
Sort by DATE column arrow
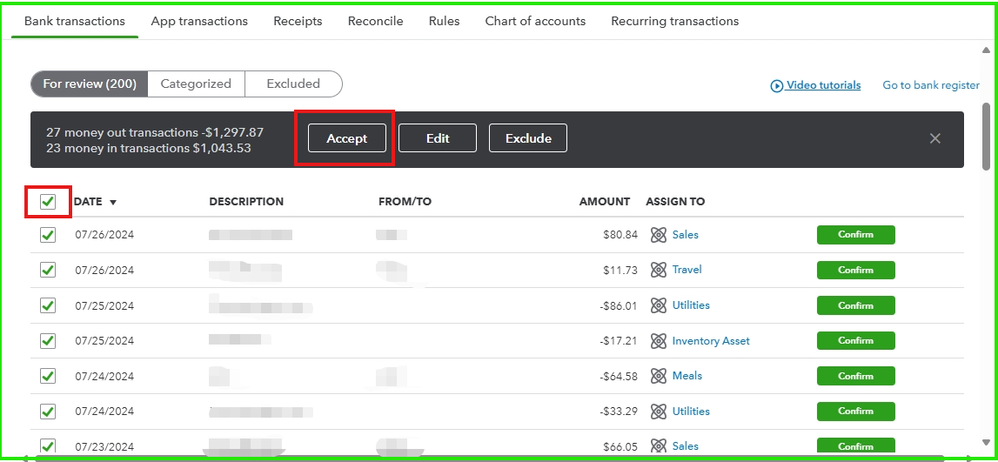[113, 202]
